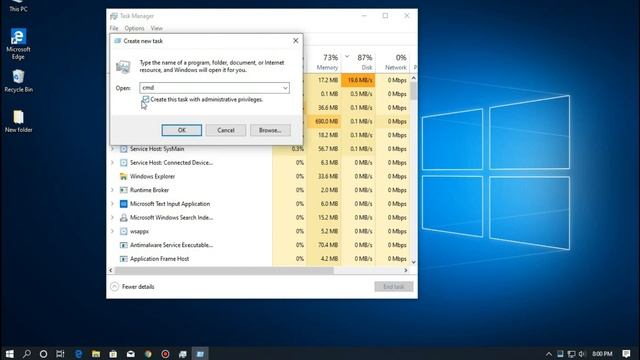The image size is (640, 360).
Task: Open Task View on taskbar
Action: coord(60,354)
